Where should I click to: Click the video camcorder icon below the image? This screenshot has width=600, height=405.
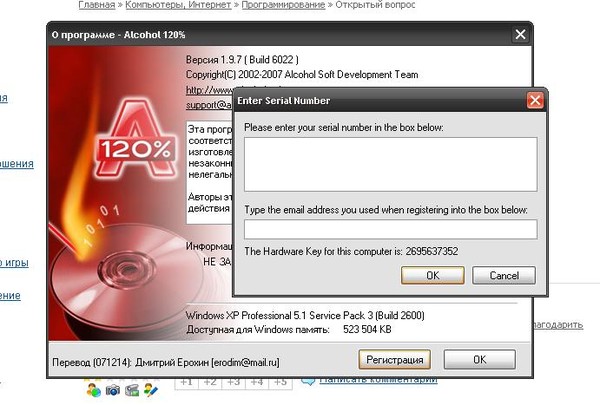132,390
